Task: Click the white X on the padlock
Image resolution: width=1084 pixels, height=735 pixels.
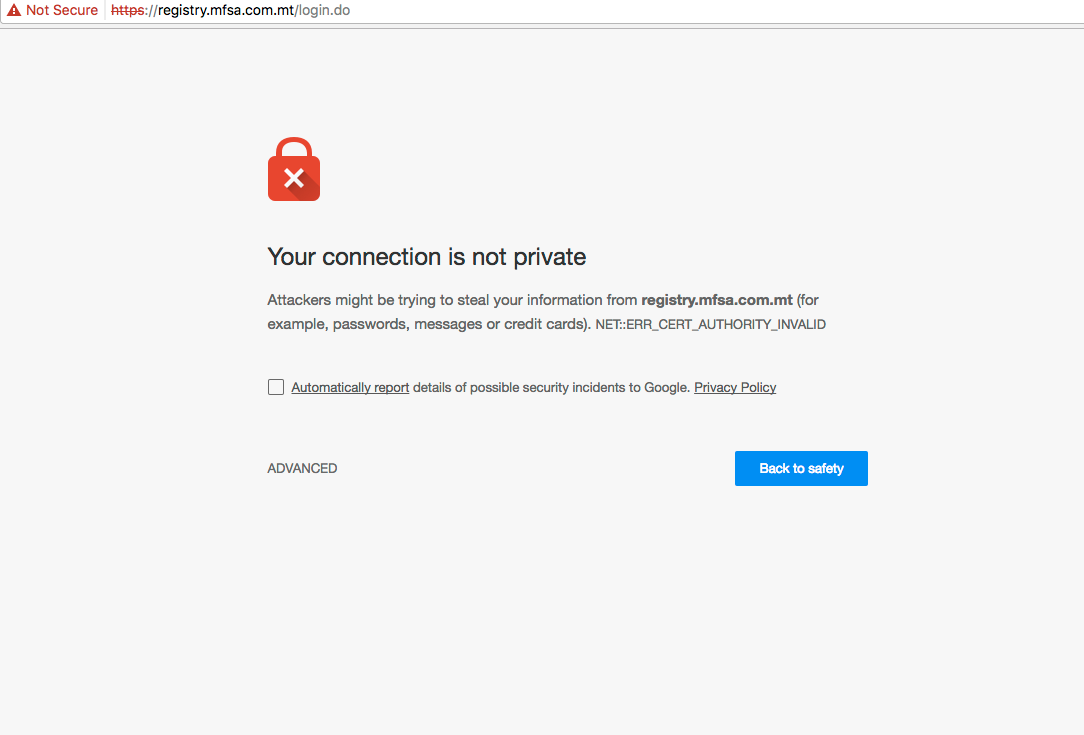Action: coord(293,179)
